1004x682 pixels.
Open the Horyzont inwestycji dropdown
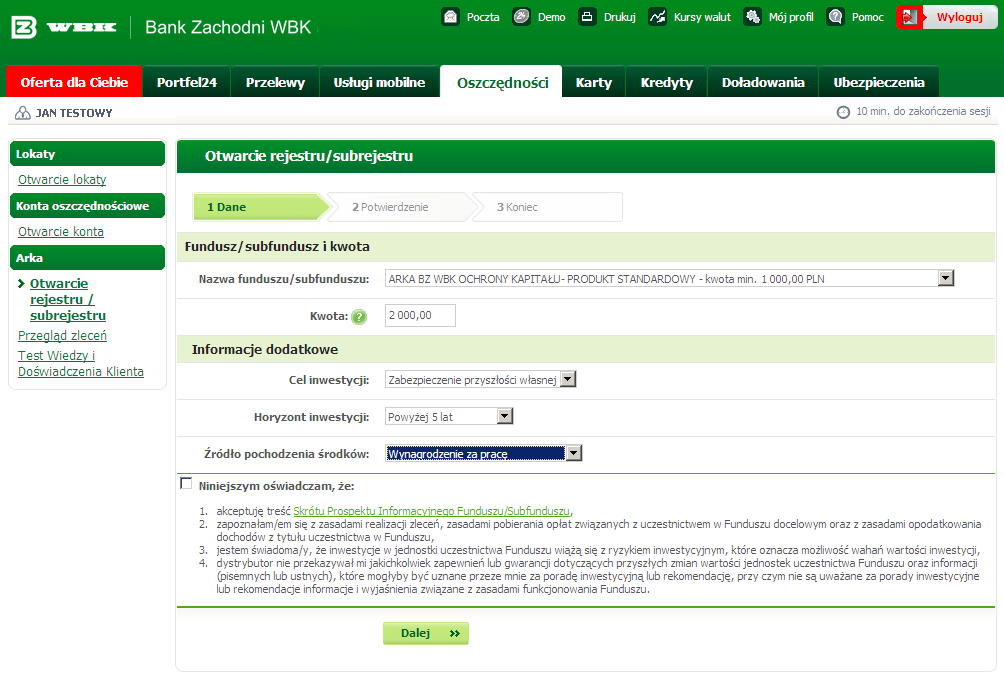tap(505, 416)
